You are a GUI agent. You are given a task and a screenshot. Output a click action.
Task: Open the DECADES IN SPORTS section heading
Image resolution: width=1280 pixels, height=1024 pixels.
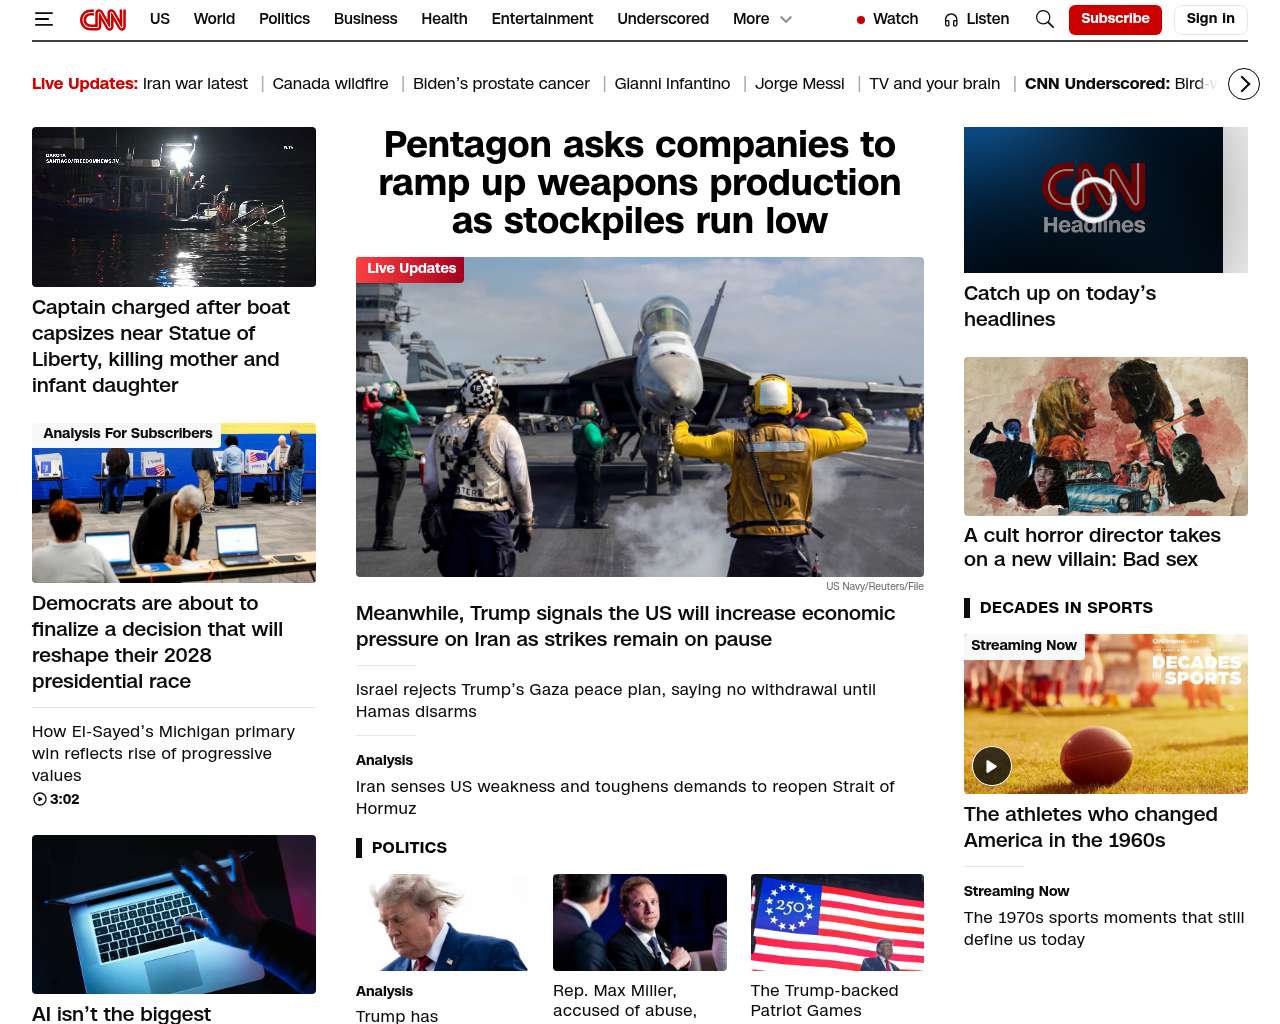[x=1066, y=607]
